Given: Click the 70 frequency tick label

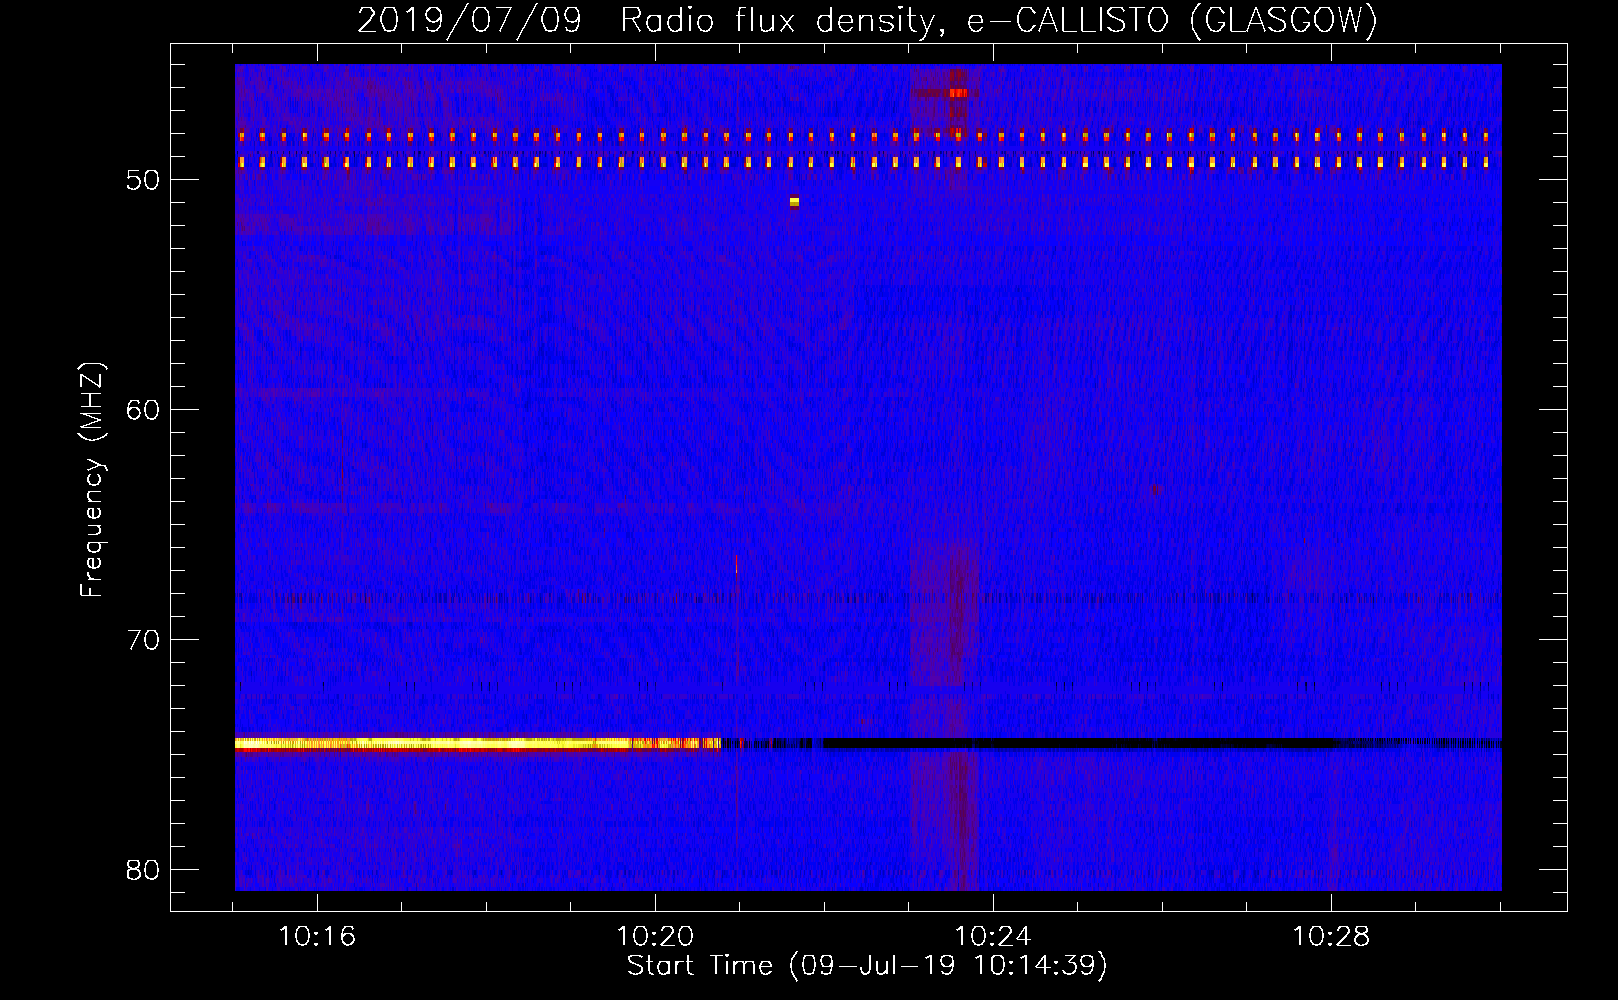Looking at the screenshot, I should (143, 640).
